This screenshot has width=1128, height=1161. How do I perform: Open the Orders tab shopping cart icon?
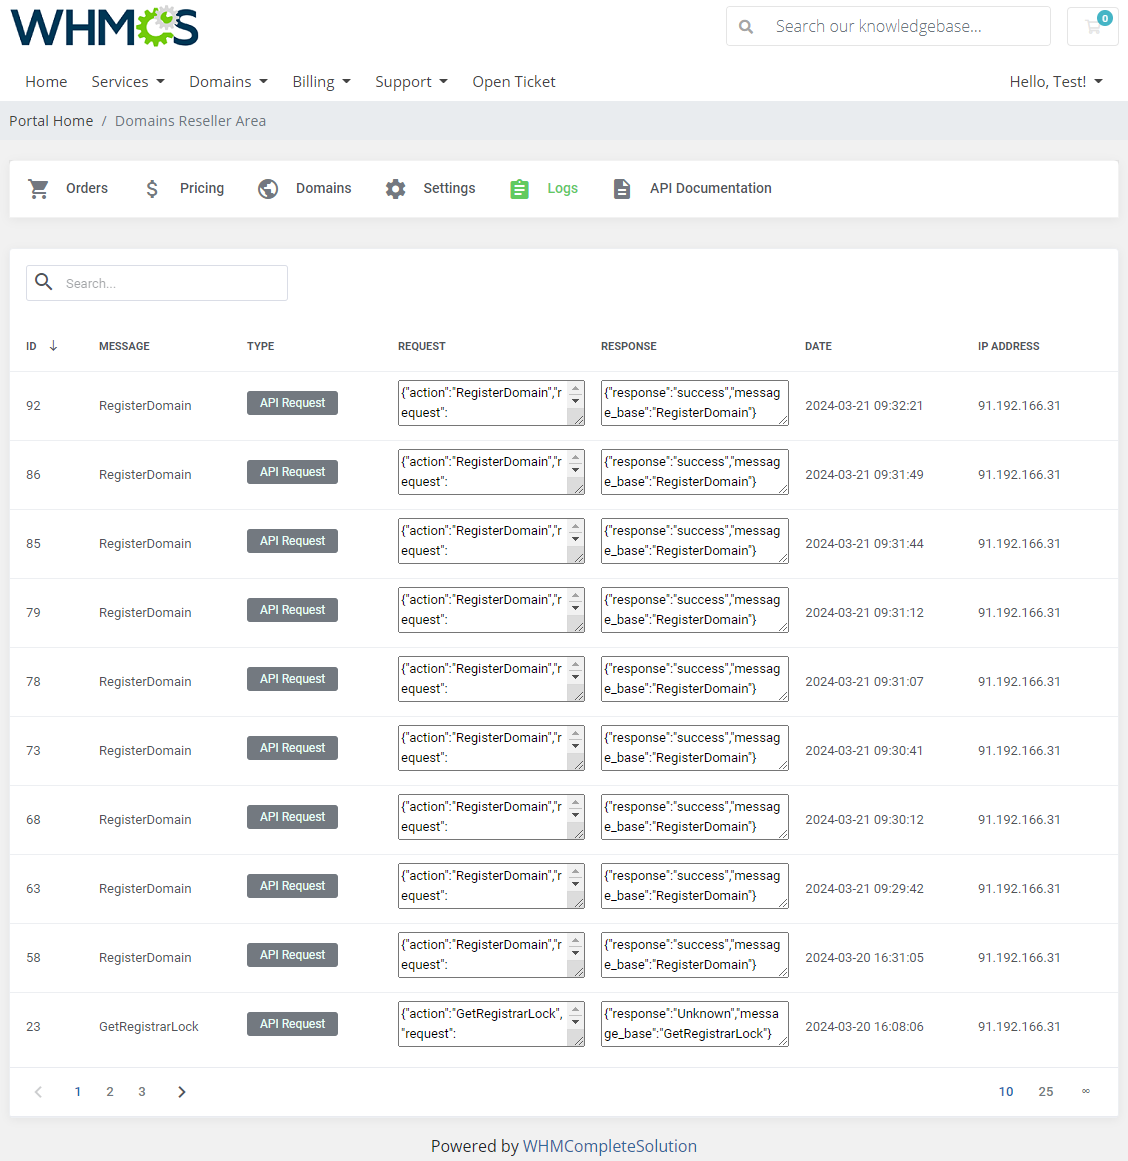(38, 188)
